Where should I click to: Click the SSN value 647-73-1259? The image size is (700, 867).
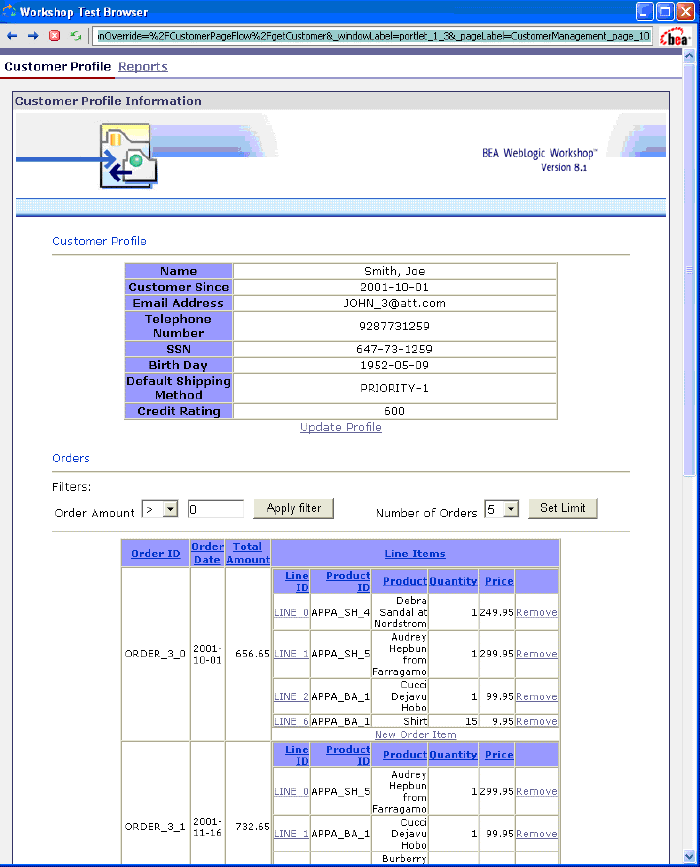394,349
